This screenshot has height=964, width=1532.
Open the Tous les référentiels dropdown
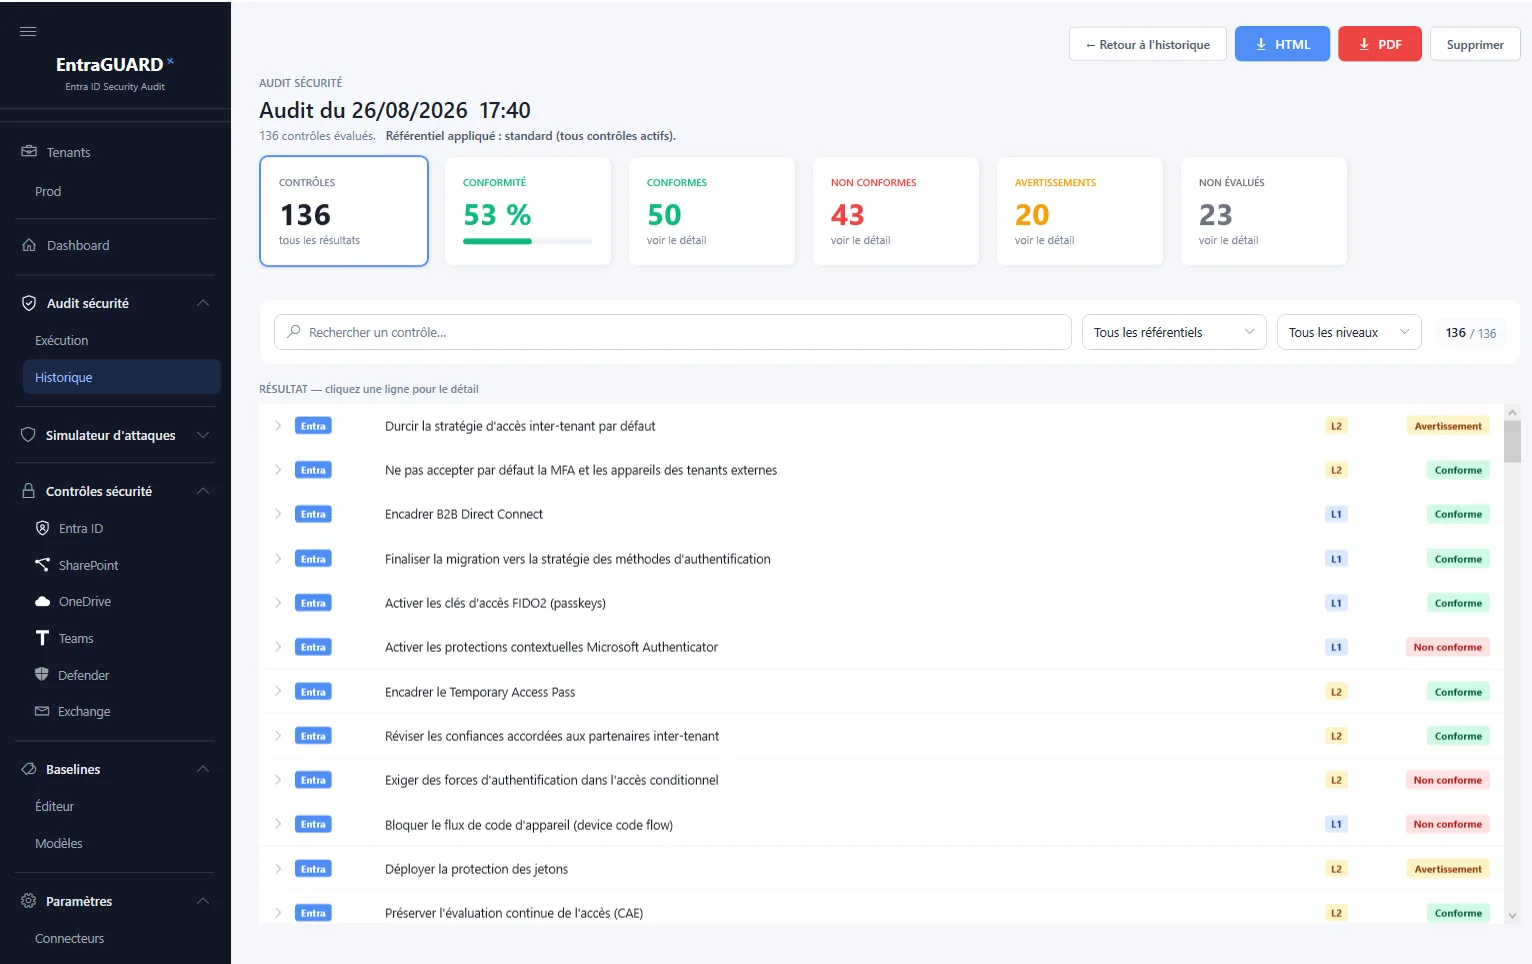[x=1174, y=332]
